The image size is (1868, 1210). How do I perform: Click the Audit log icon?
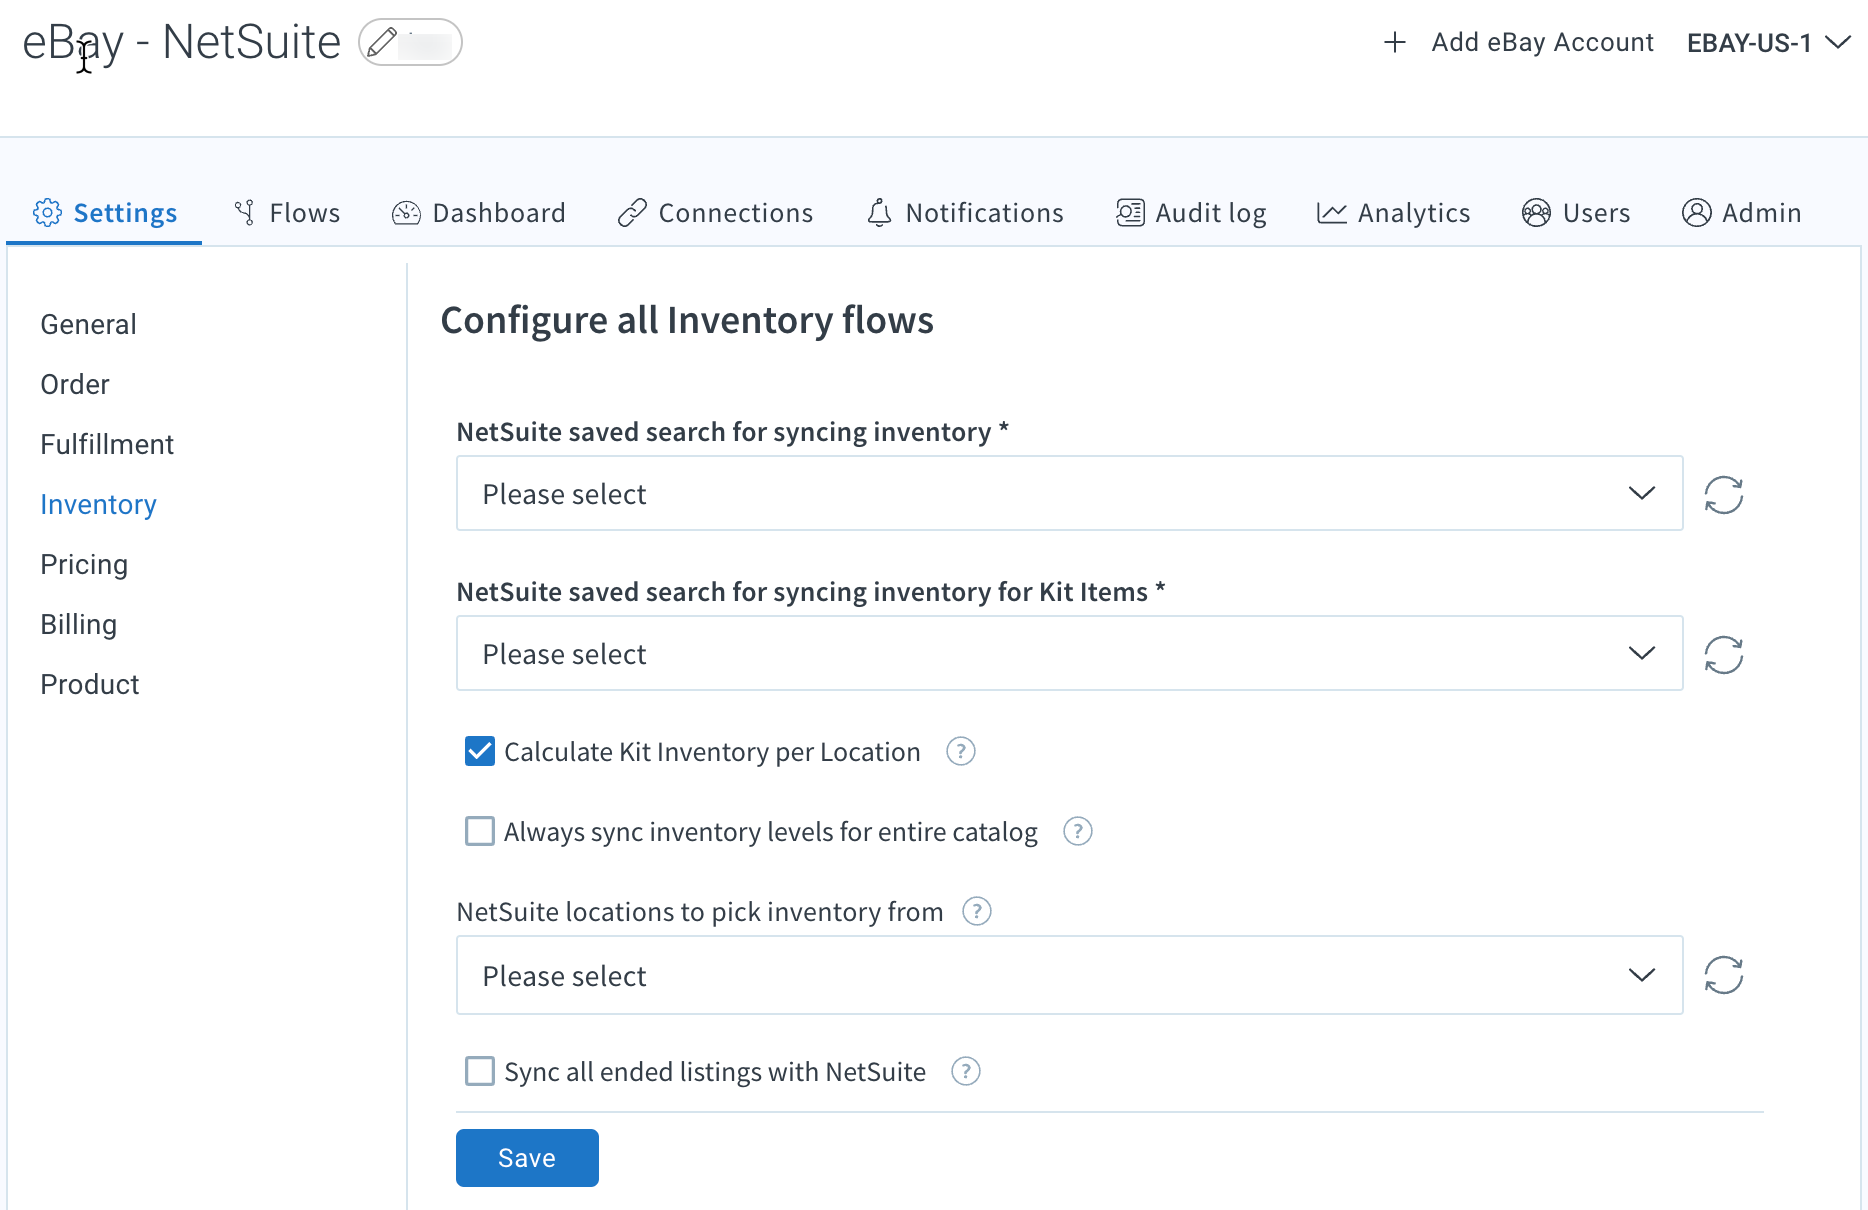click(1130, 212)
